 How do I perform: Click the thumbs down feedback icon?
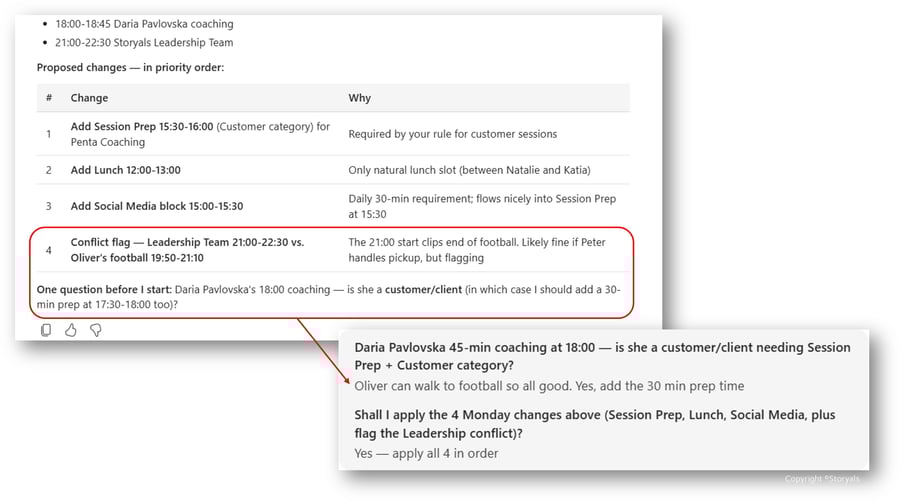(x=96, y=330)
